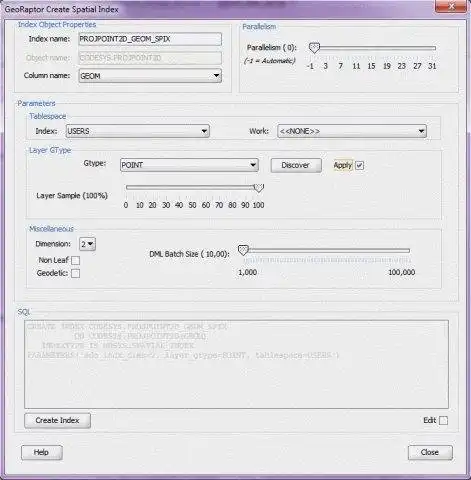Click the Close button at bottom
Screen dimensions: 471x480
pos(430,452)
